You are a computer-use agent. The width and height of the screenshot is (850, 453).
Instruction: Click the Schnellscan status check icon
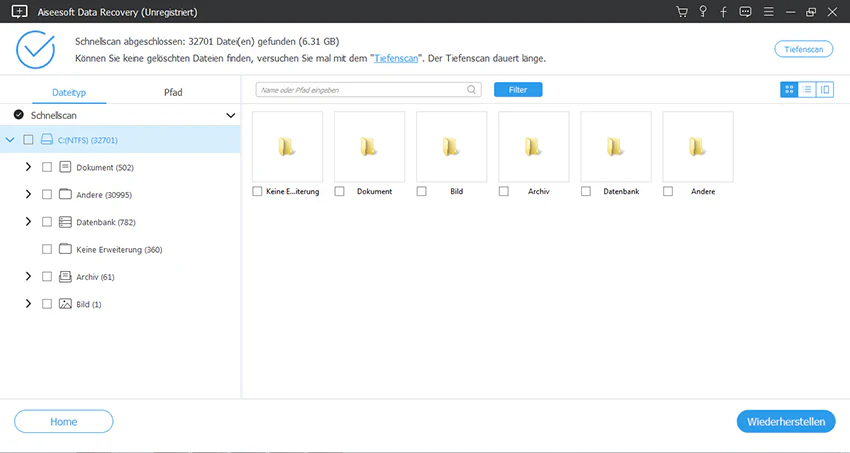[x=19, y=115]
